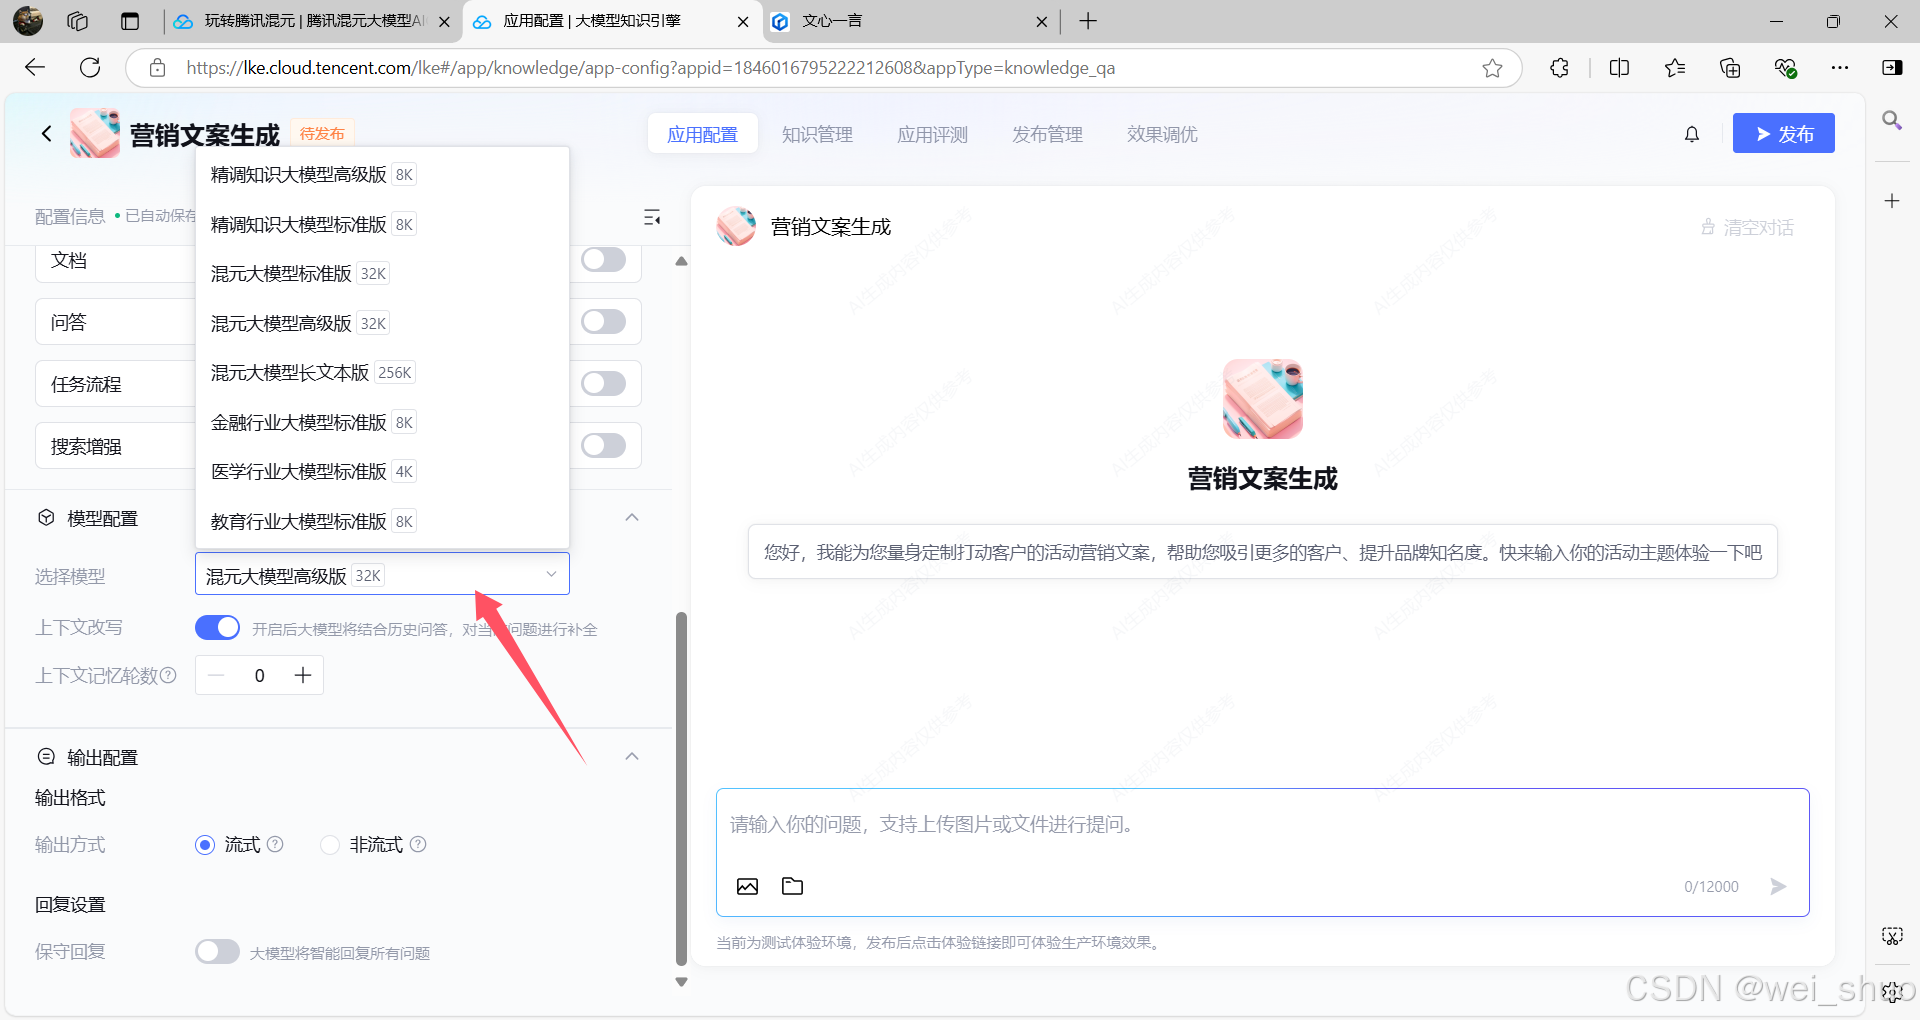Image resolution: width=1920 pixels, height=1020 pixels.
Task: Choose 混元大模型高级版 32K in the list
Action: (x=382, y=323)
